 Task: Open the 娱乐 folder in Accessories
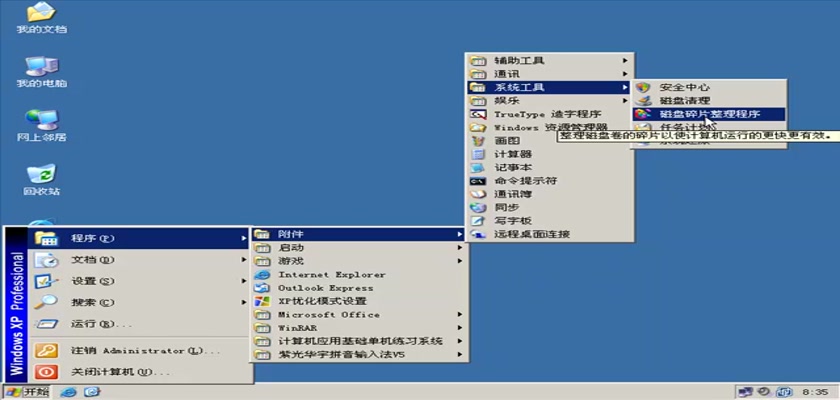[550, 101]
